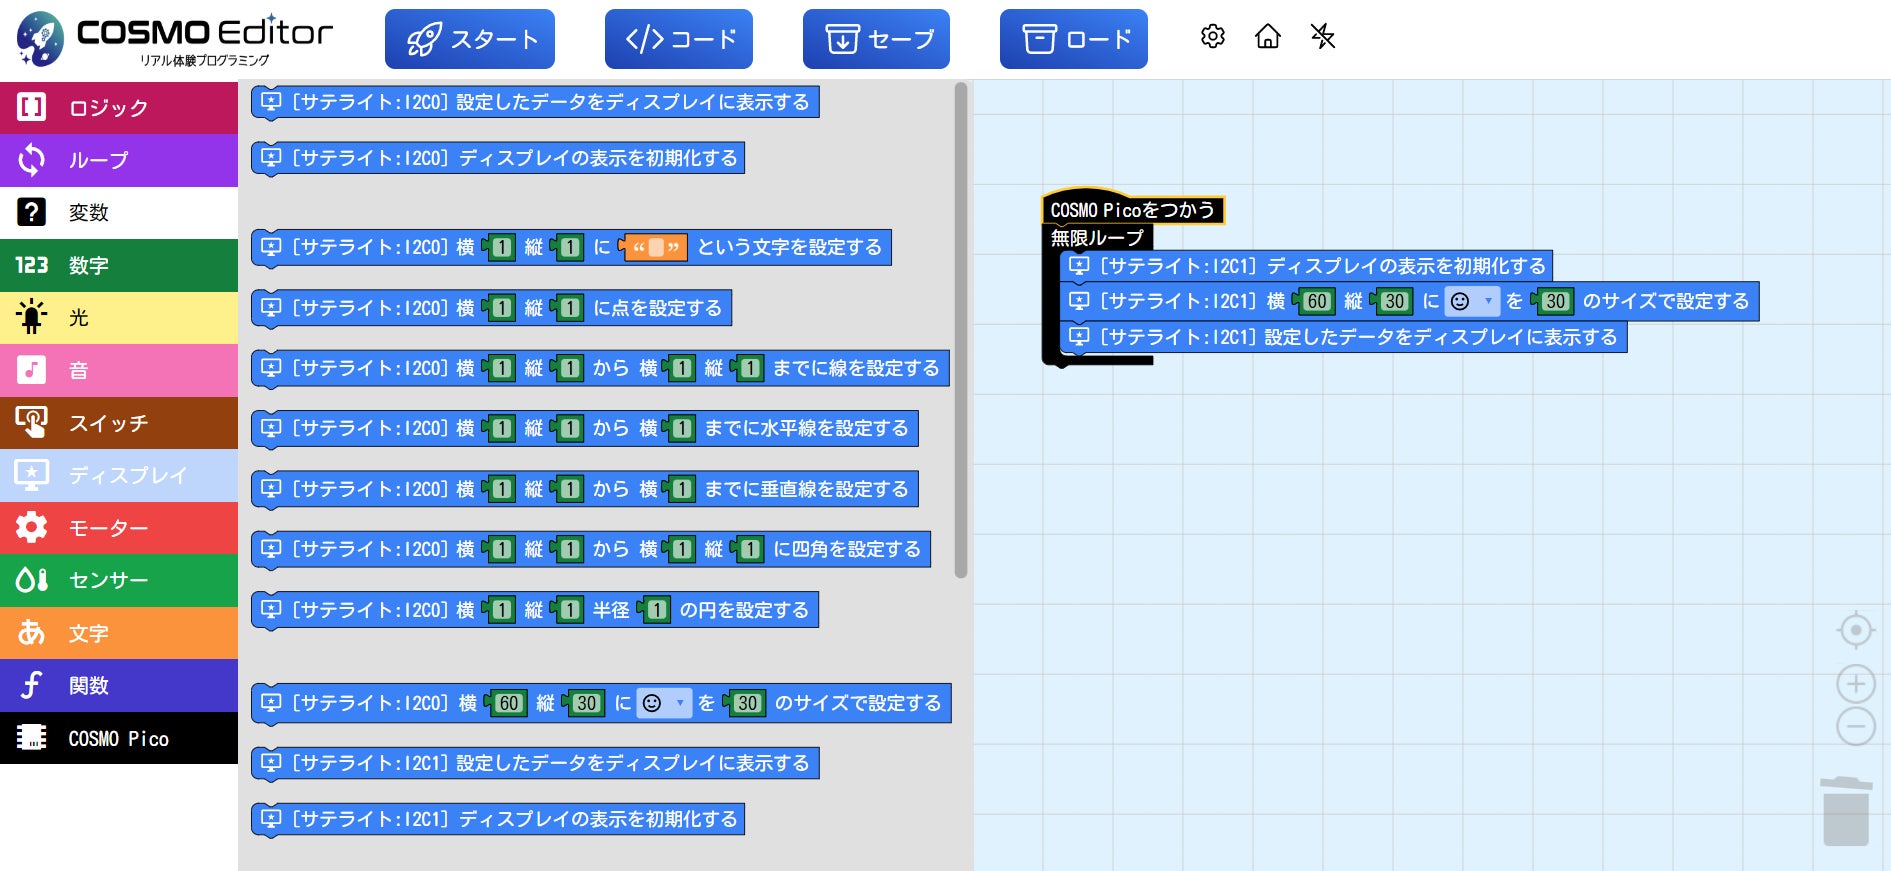
Task: Open the 数字 block category
Action: [119, 265]
